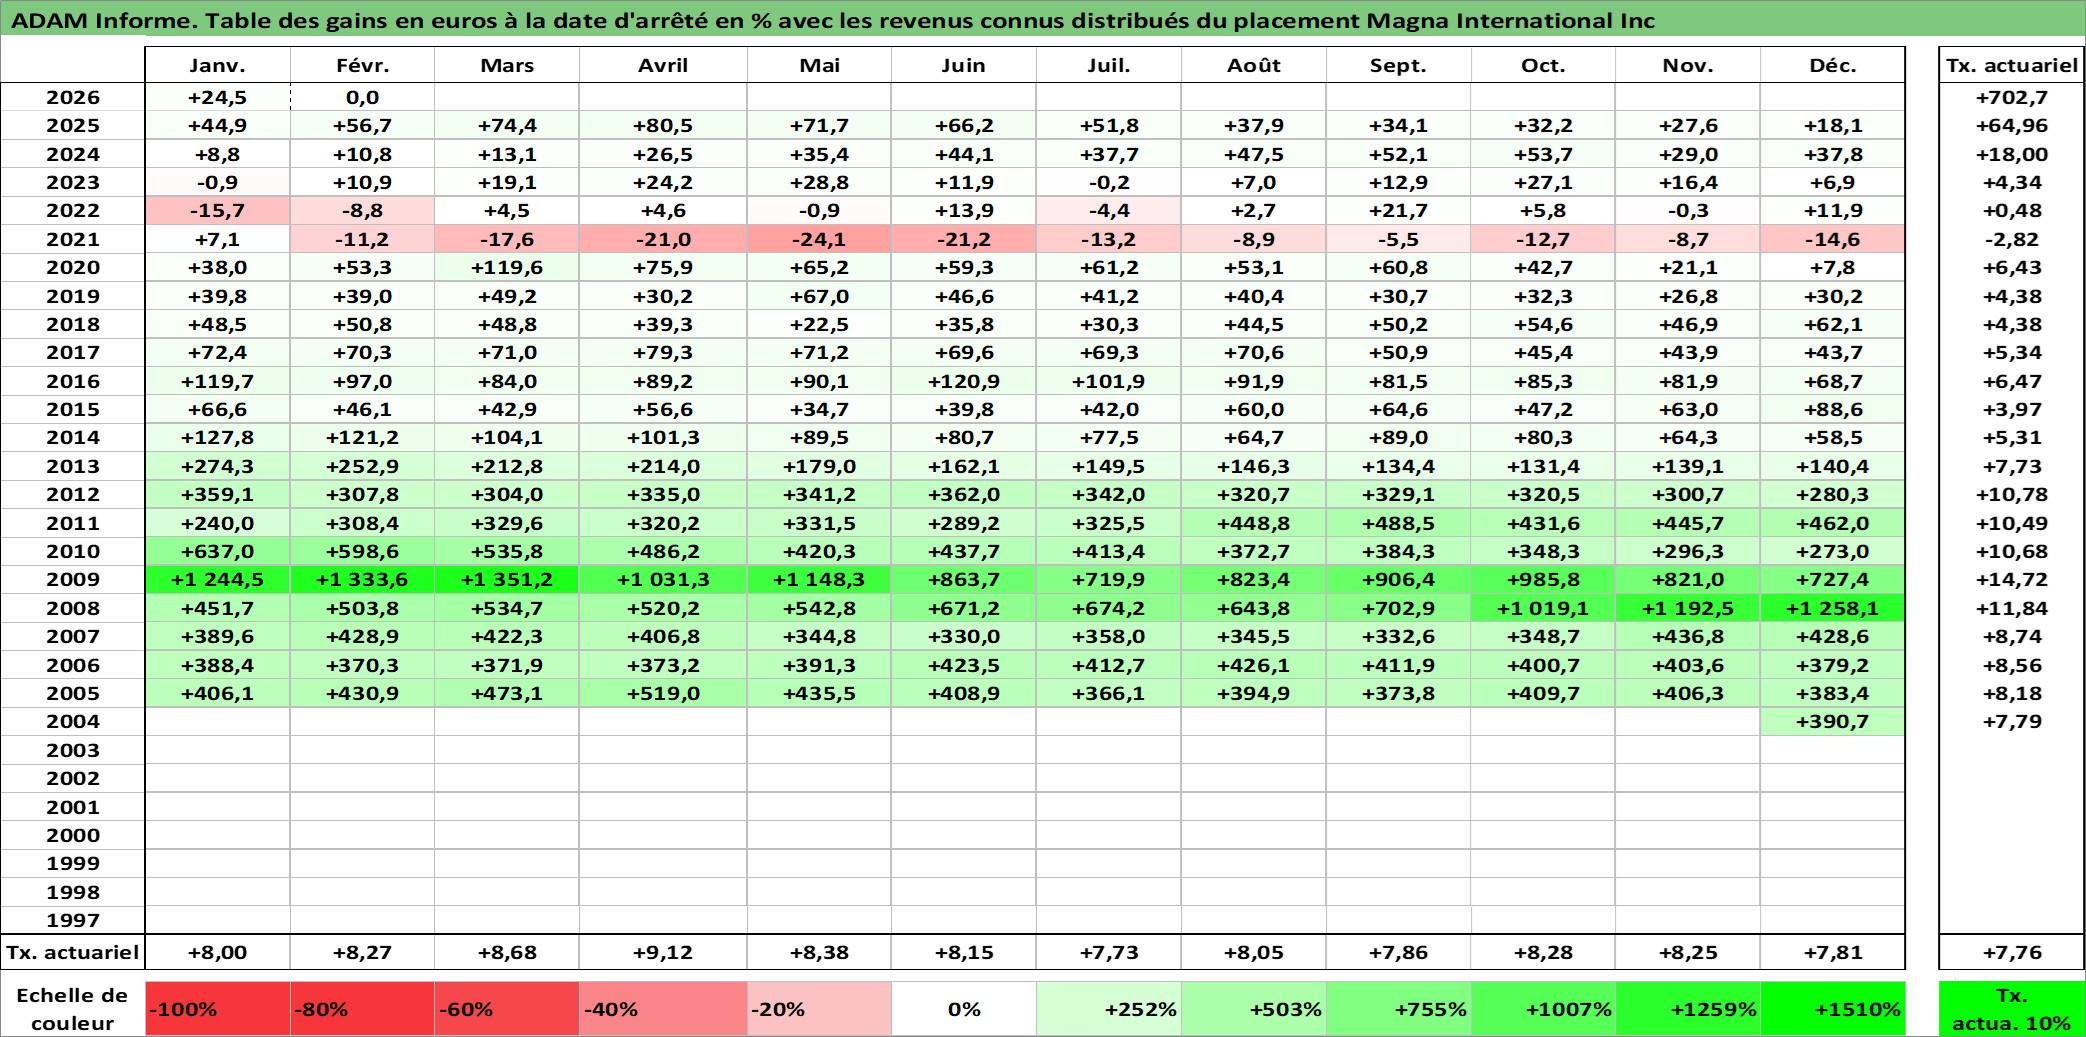The height and width of the screenshot is (1037, 2086).
Task: Click the +24,5 cell for January 2026
Action: pyautogui.click(x=217, y=97)
